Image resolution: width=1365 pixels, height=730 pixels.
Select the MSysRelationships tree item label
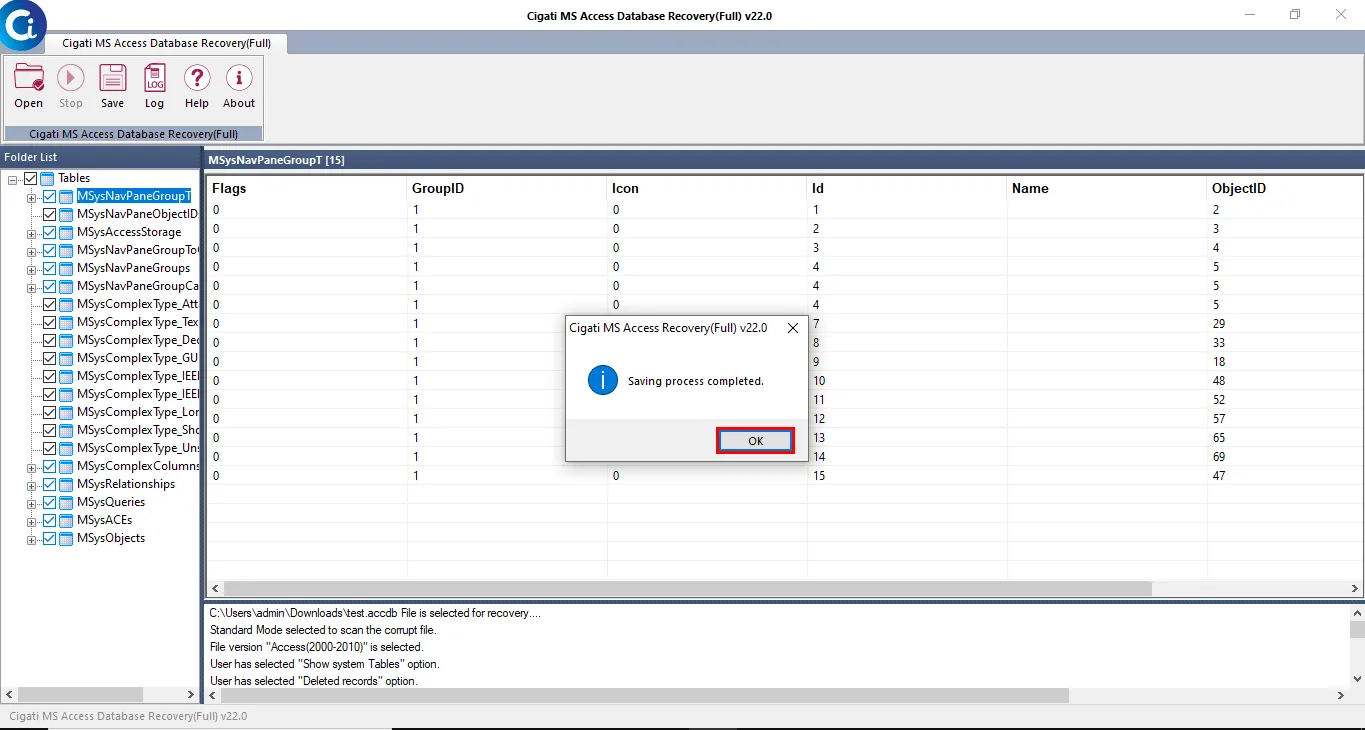(126, 484)
